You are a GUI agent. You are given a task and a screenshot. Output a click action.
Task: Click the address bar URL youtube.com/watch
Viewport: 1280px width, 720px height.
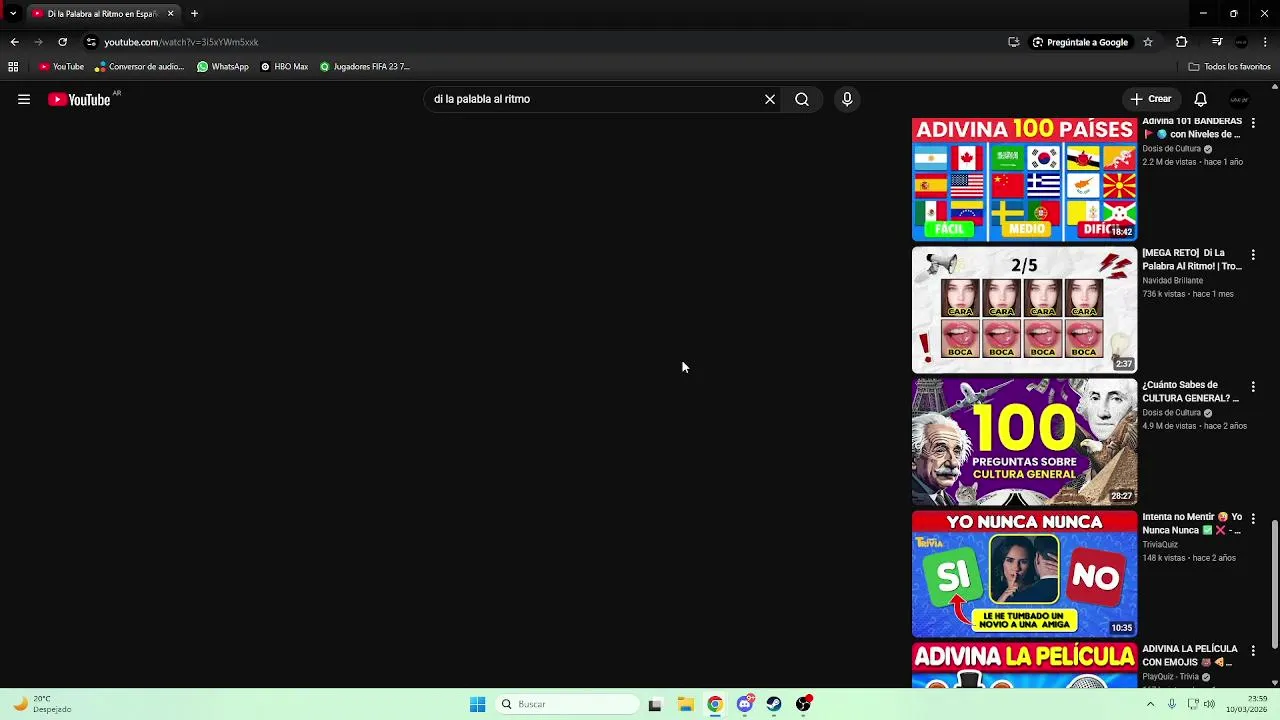click(x=181, y=42)
